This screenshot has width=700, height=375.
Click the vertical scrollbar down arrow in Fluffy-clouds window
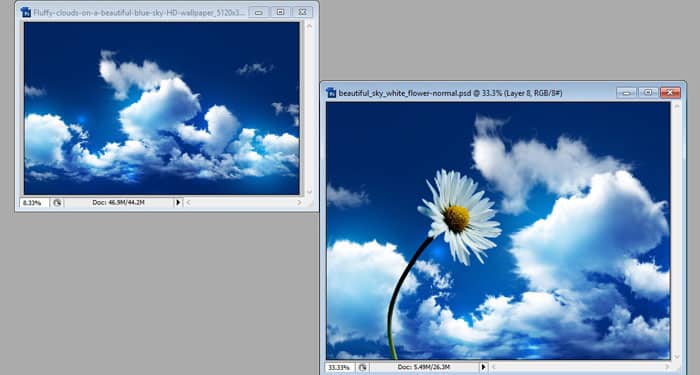[309, 192]
